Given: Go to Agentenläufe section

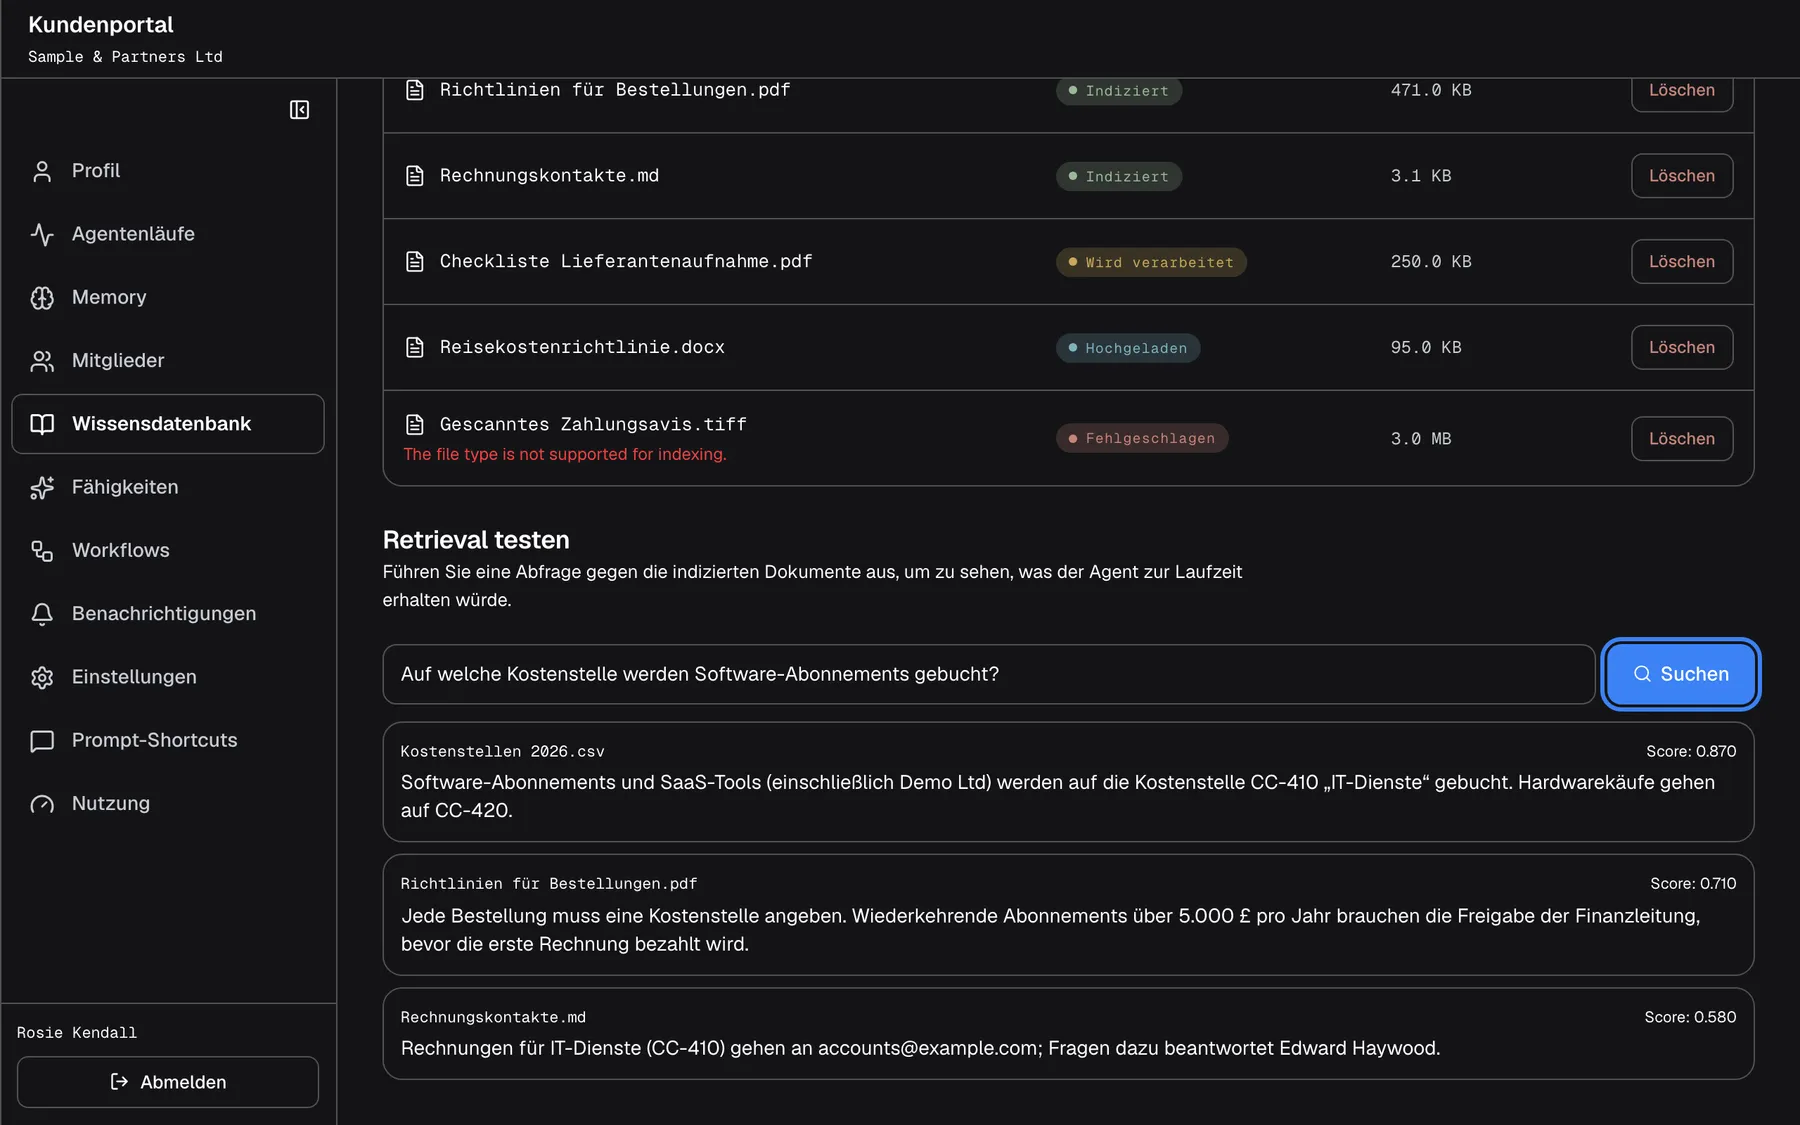Looking at the screenshot, I should pos(168,234).
